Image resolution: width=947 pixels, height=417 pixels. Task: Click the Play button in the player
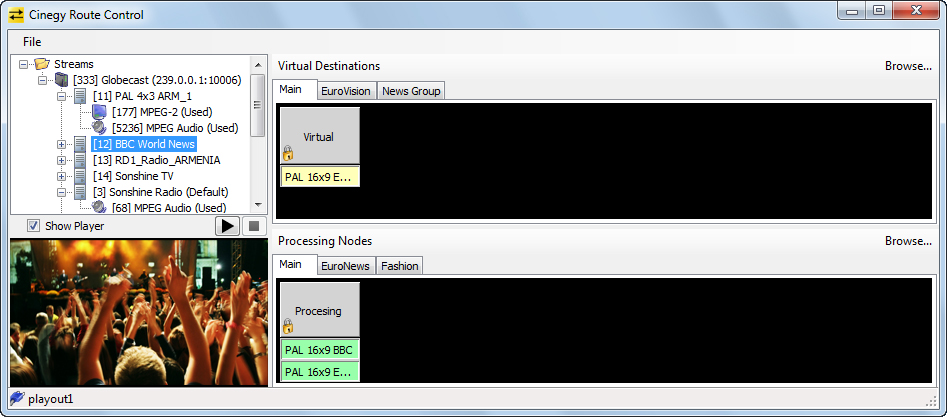(x=228, y=226)
